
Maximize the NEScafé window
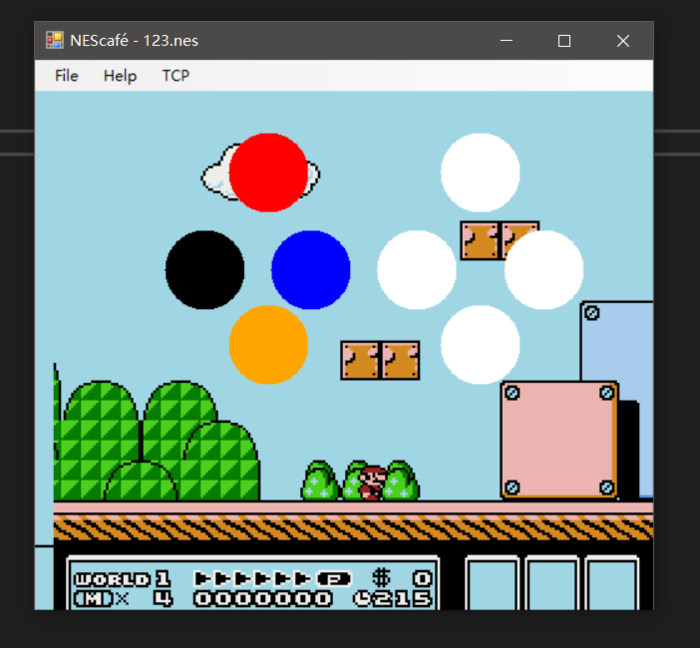point(564,41)
